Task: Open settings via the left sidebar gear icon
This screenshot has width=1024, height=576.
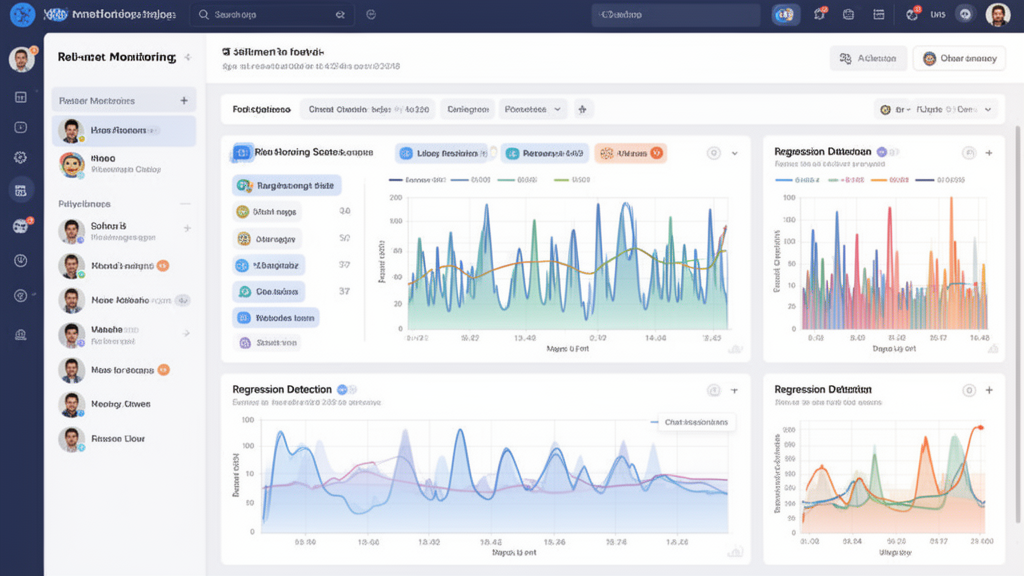Action: pyautogui.click(x=21, y=157)
